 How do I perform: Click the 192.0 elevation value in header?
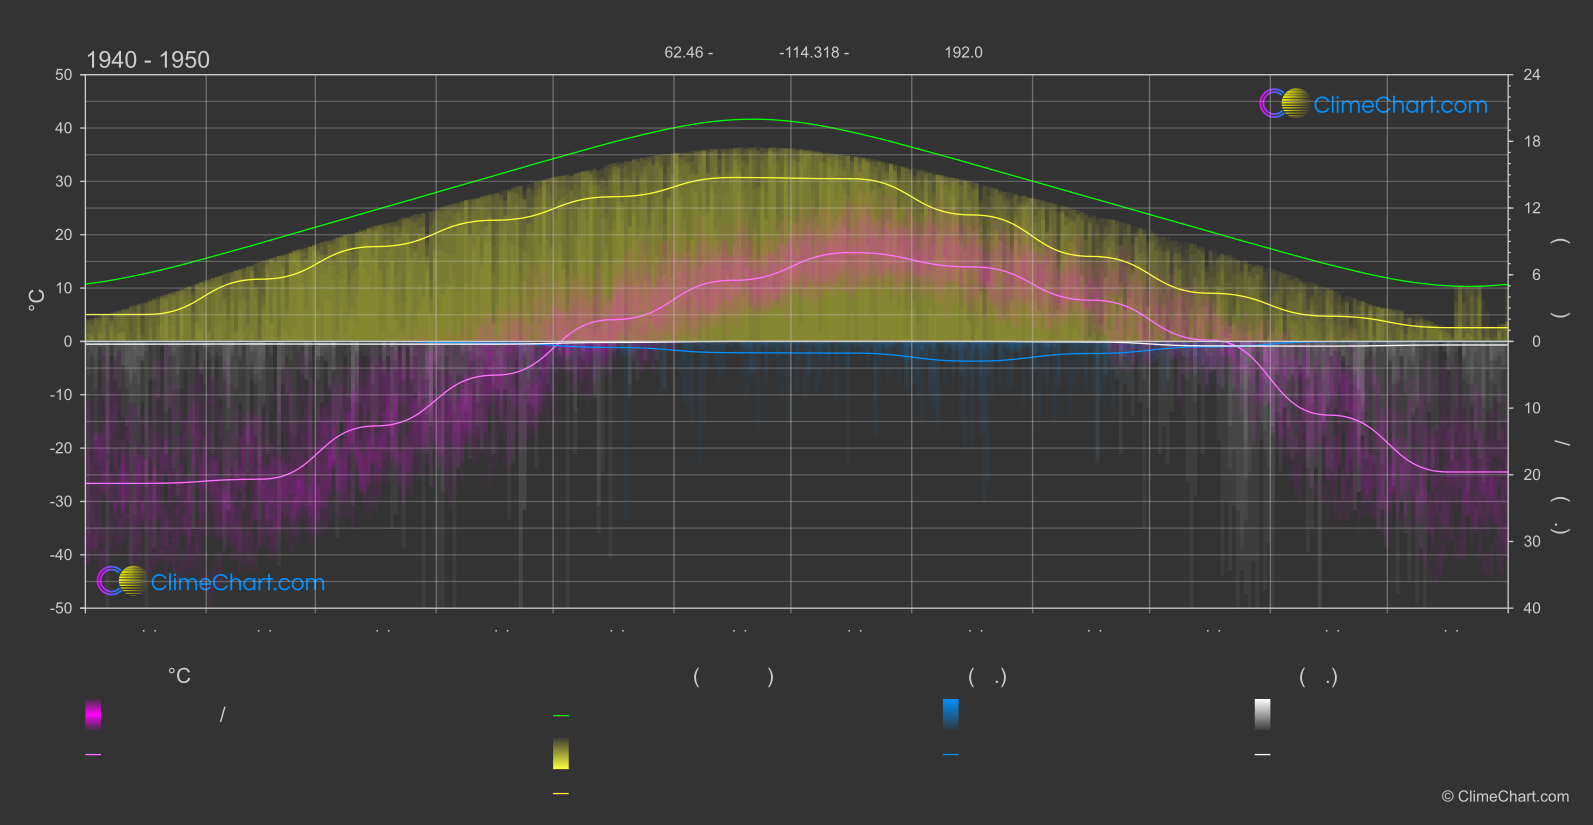pyautogui.click(x=963, y=52)
